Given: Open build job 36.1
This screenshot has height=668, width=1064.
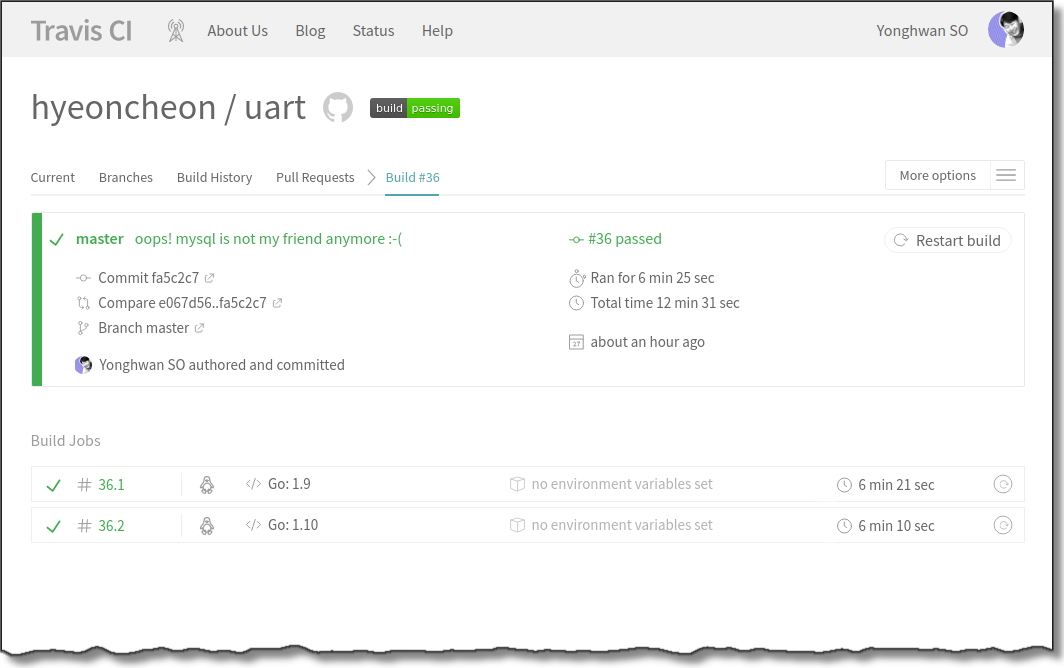Looking at the screenshot, I should [x=111, y=485].
